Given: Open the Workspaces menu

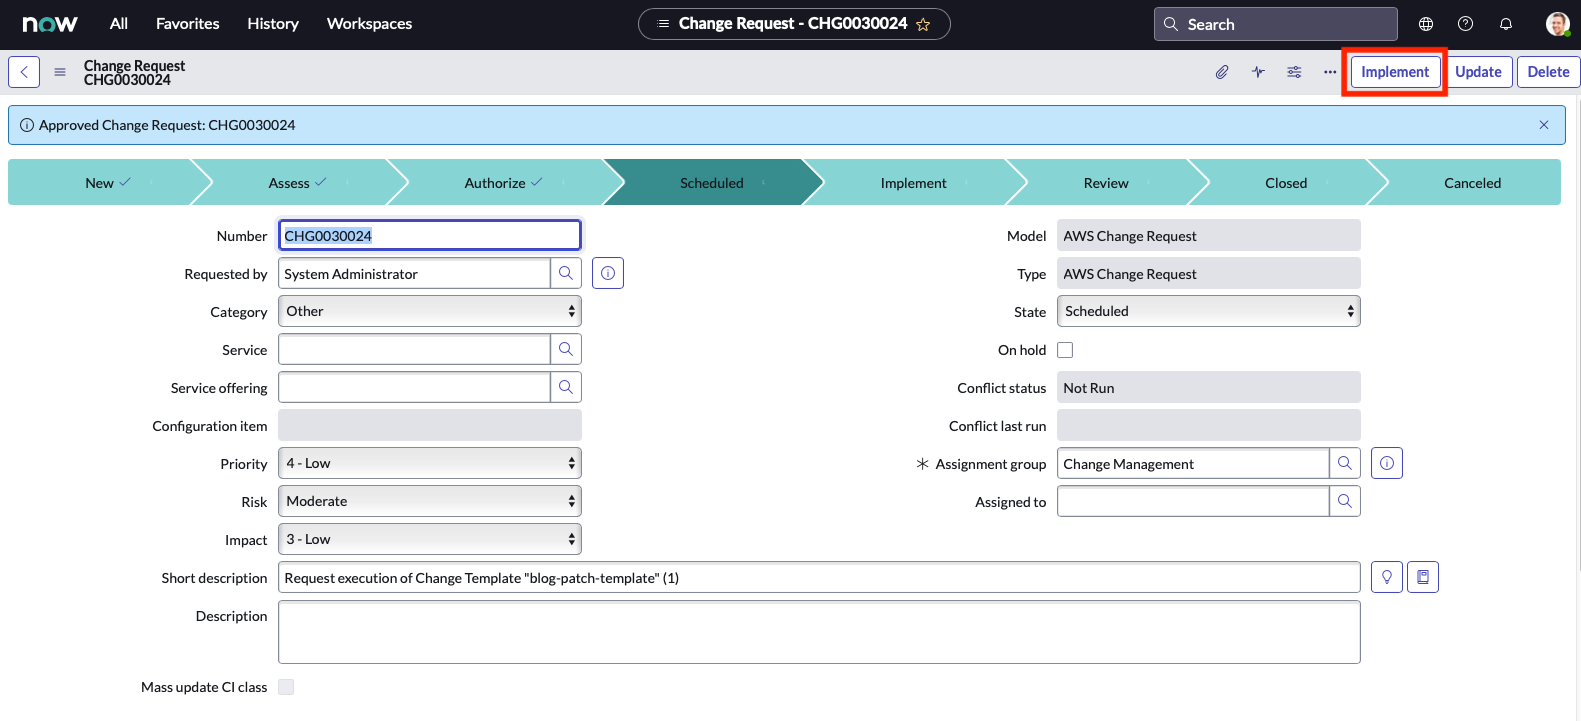Looking at the screenshot, I should pyautogui.click(x=369, y=24).
